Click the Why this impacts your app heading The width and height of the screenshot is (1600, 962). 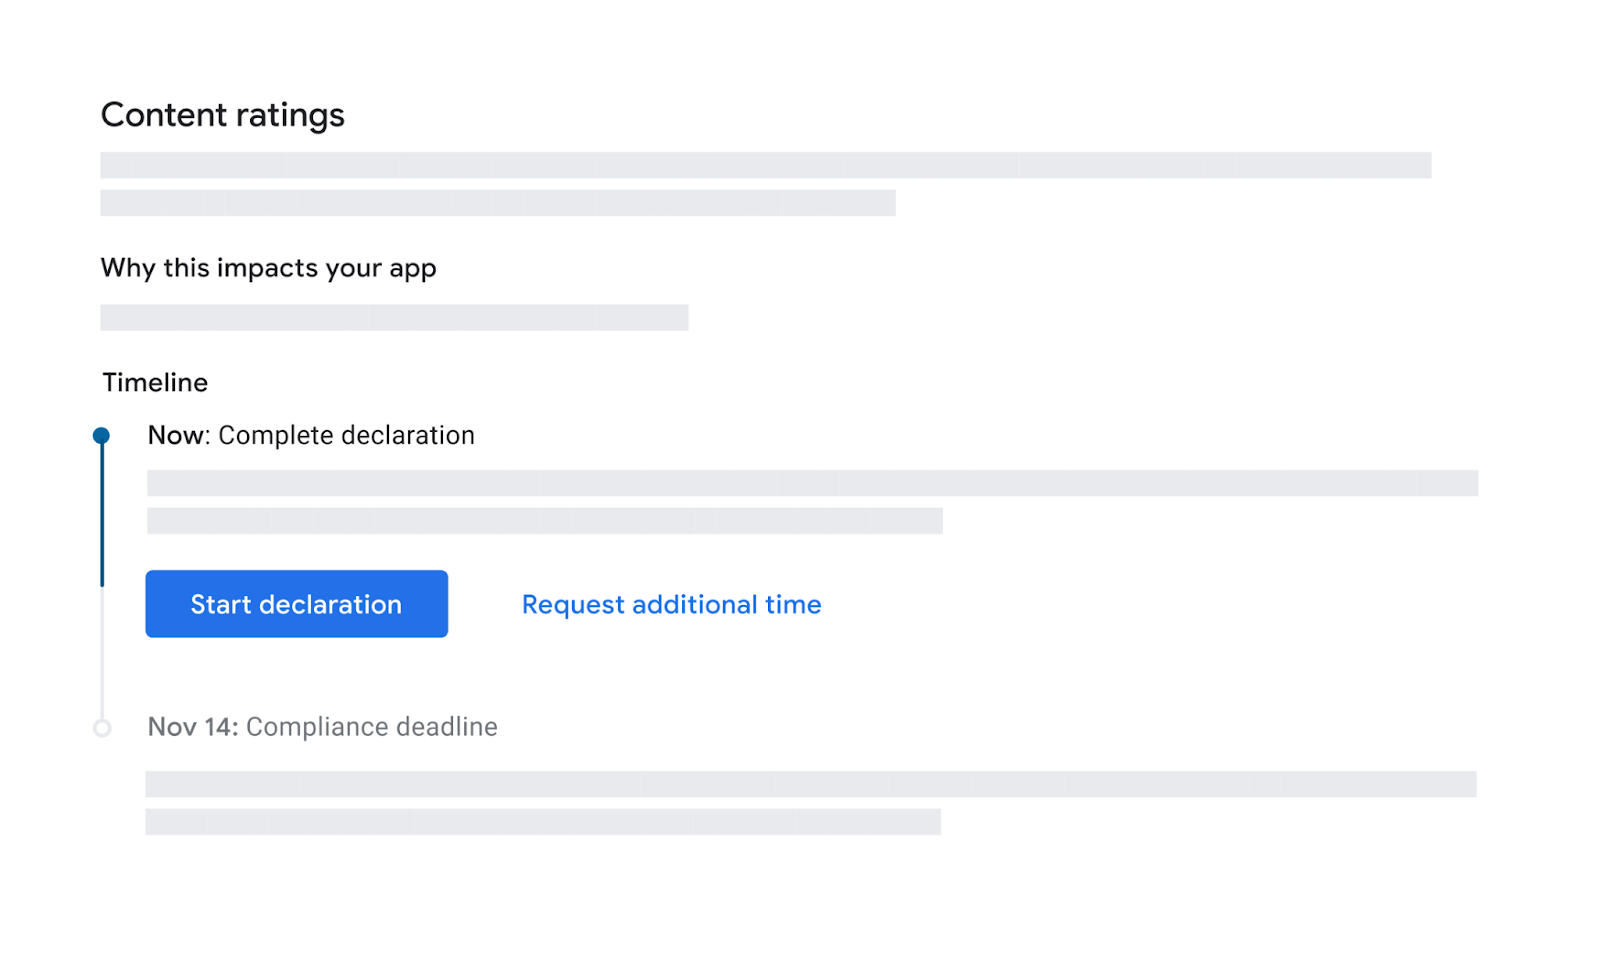point(269,268)
